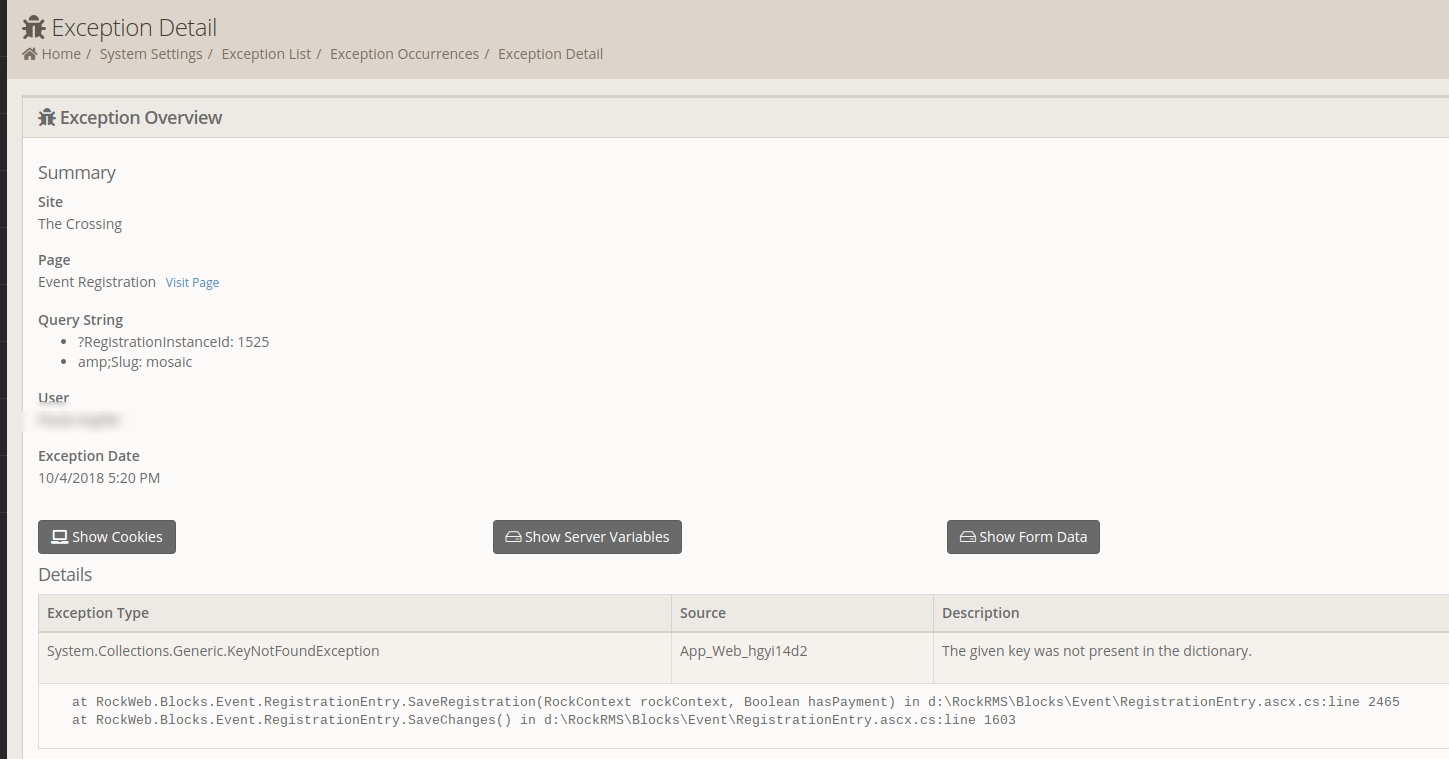The image size is (1449, 759).
Task: Show cookies for this exception
Action: (107, 536)
